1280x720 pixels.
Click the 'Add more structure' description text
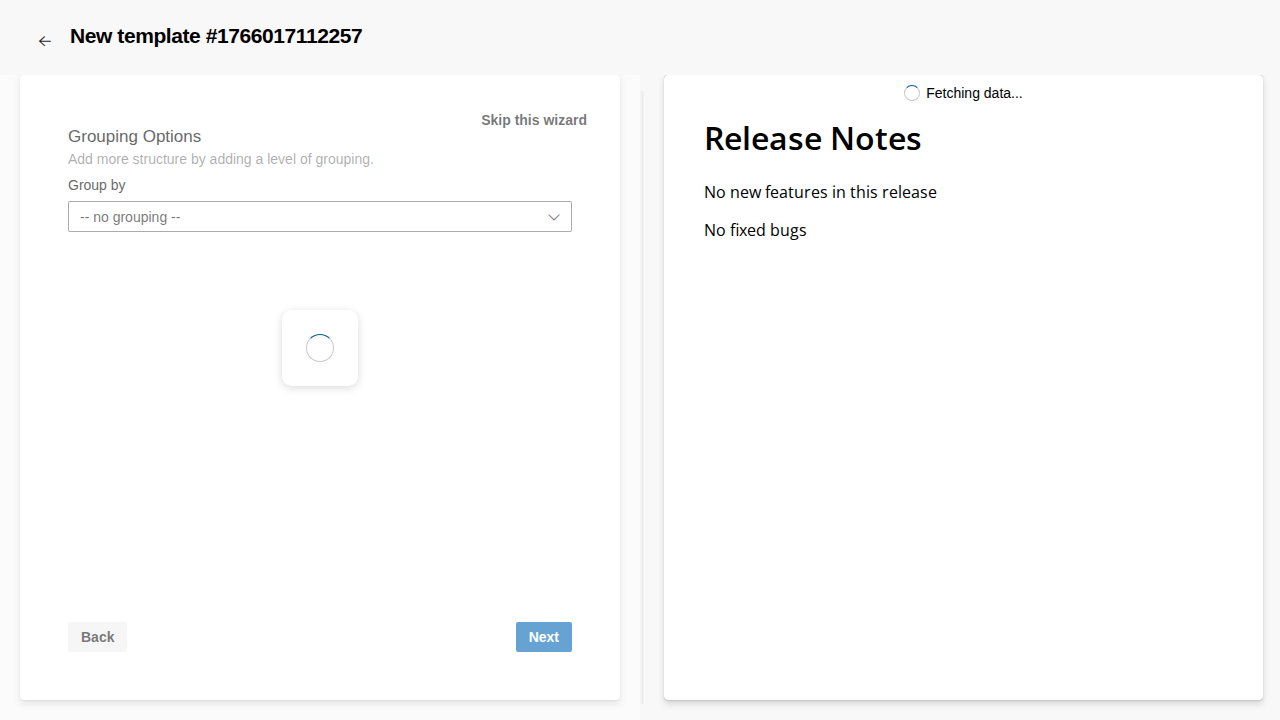coord(220,159)
